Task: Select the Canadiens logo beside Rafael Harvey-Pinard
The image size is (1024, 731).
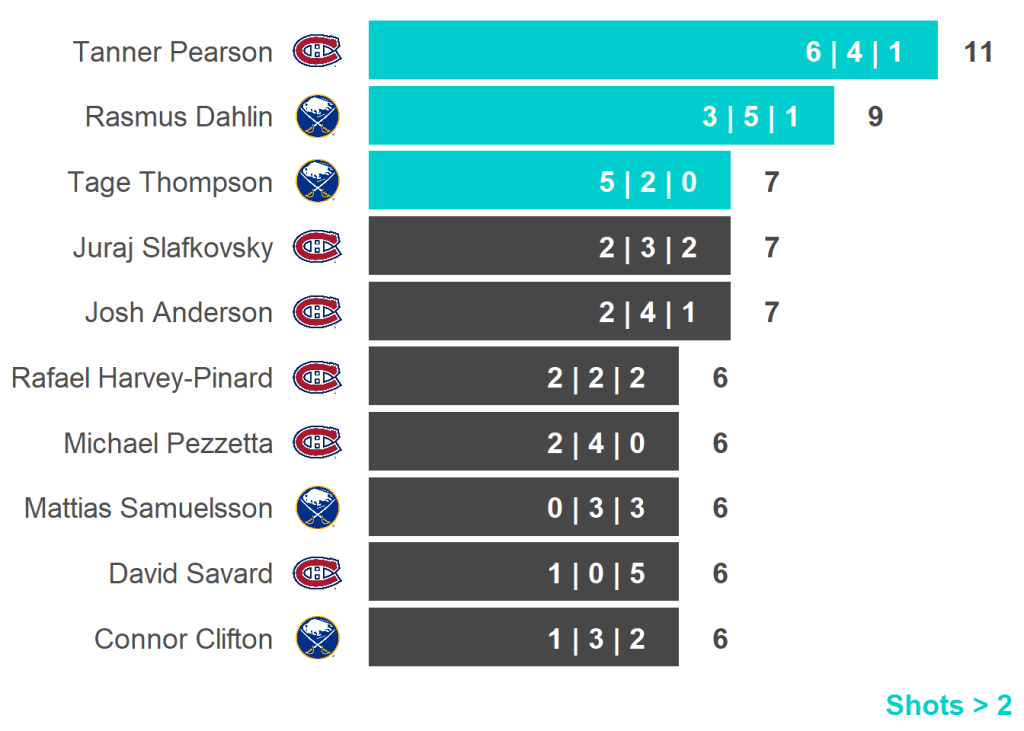Action: click(x=317, y=377)
